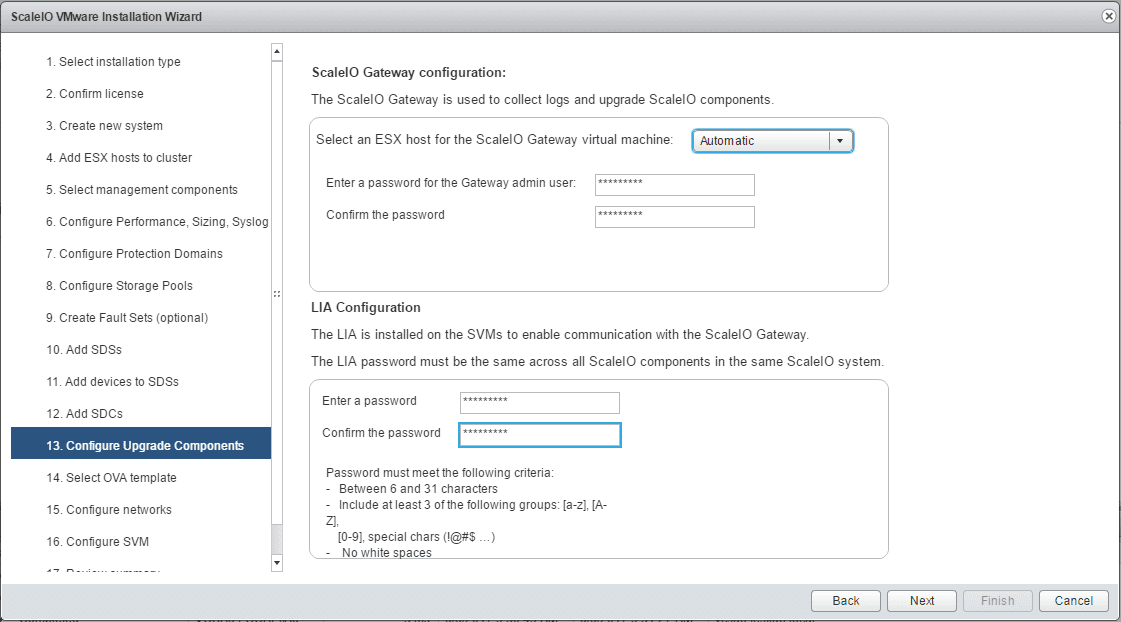Cancel the installation wizard
The width and height of the screenshot is (1121, 622).
pyautogui.click(x=1073, y=601)
